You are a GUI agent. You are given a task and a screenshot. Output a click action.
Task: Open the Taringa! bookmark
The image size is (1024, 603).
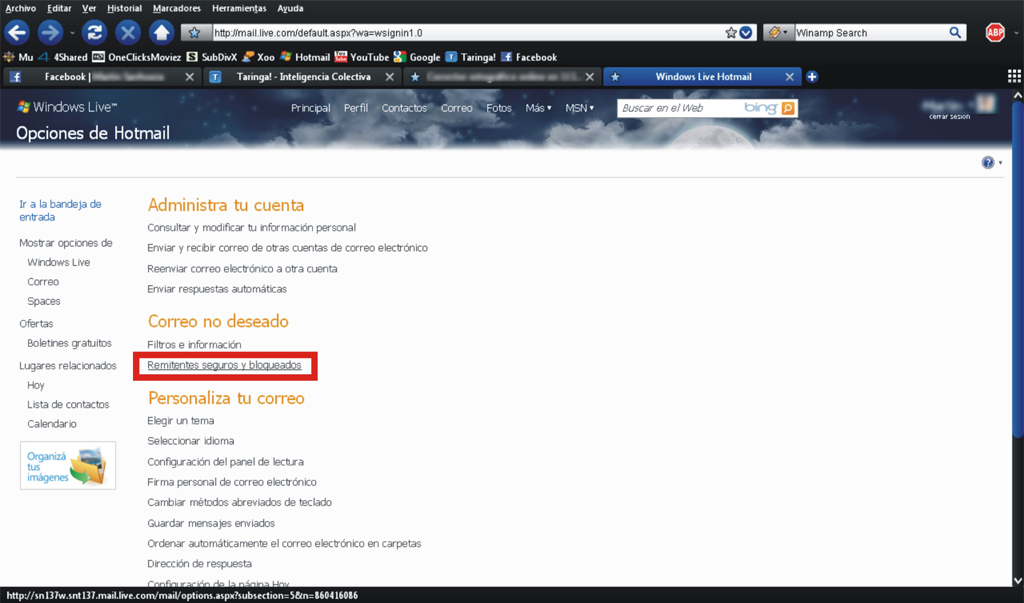(x=470, y=57)
